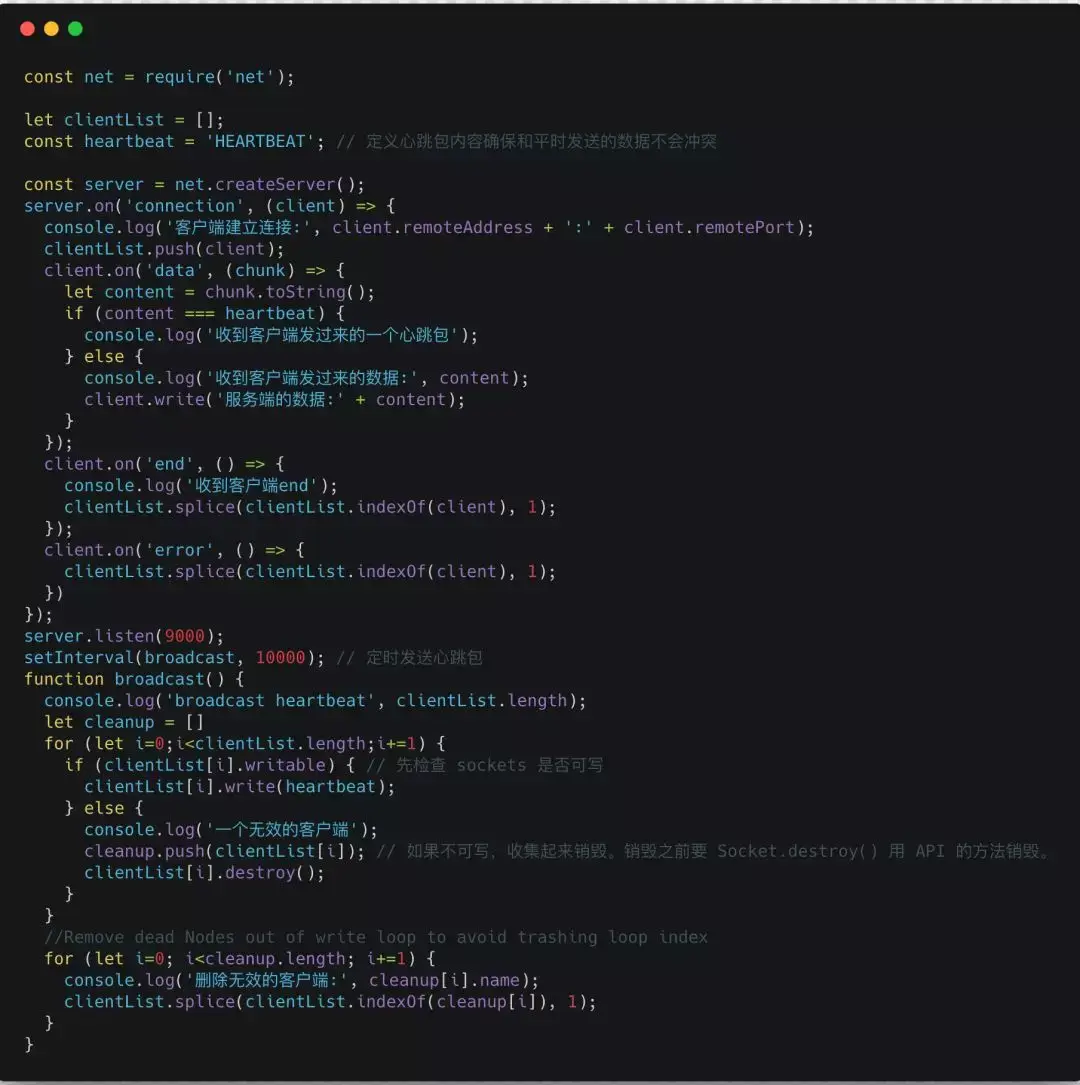Click the interval value 10000
The height and width of the screenshot is (1085, 1080).
(x=280, y=657)
